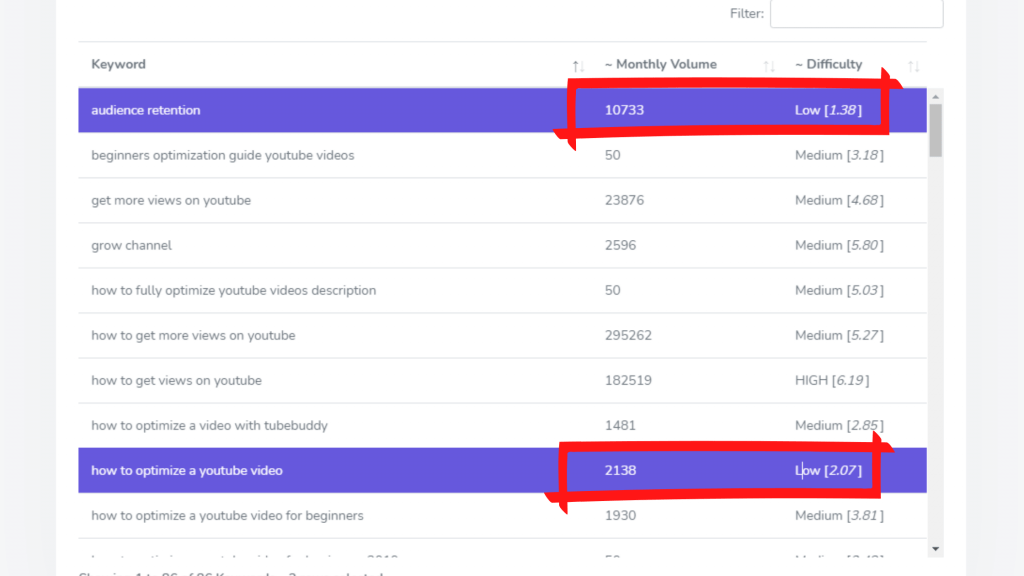The height and width of the screenshot is (576, 1024).
Task: Click the Difficulty column sort arrows icon
Action: click(x=913, y=66)
